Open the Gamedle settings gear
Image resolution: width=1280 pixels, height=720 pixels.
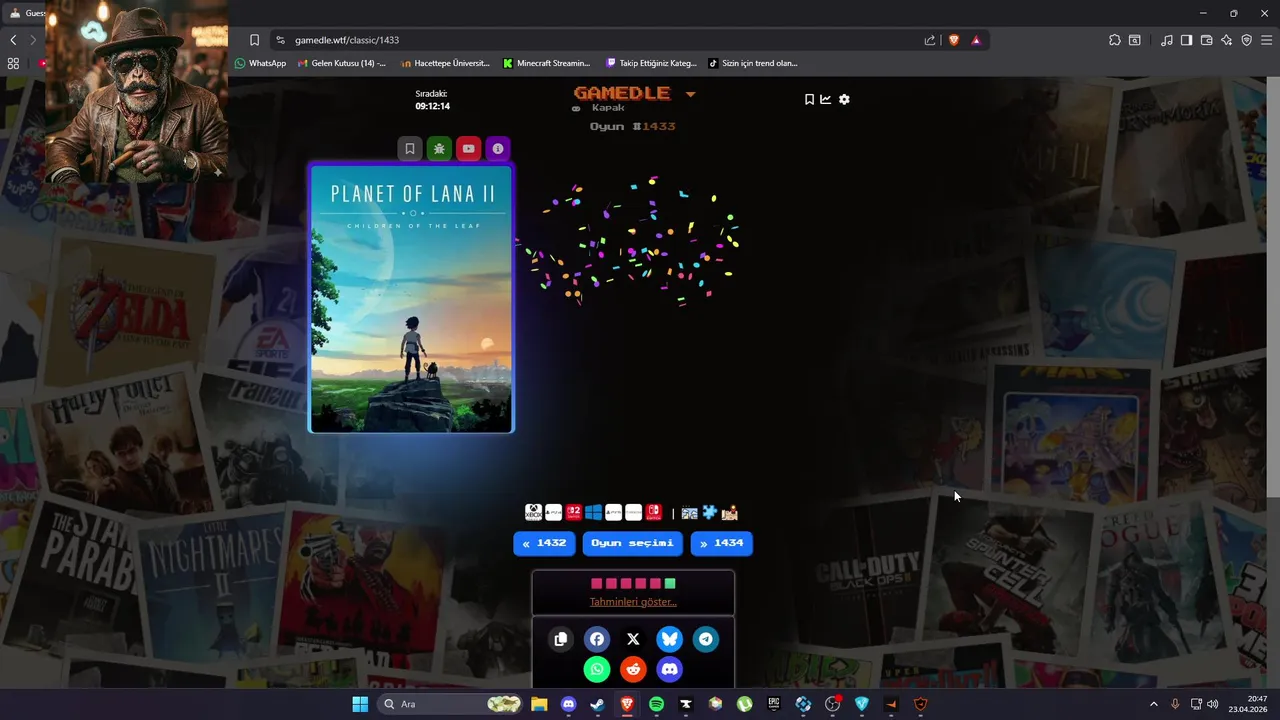pos(844,99)
